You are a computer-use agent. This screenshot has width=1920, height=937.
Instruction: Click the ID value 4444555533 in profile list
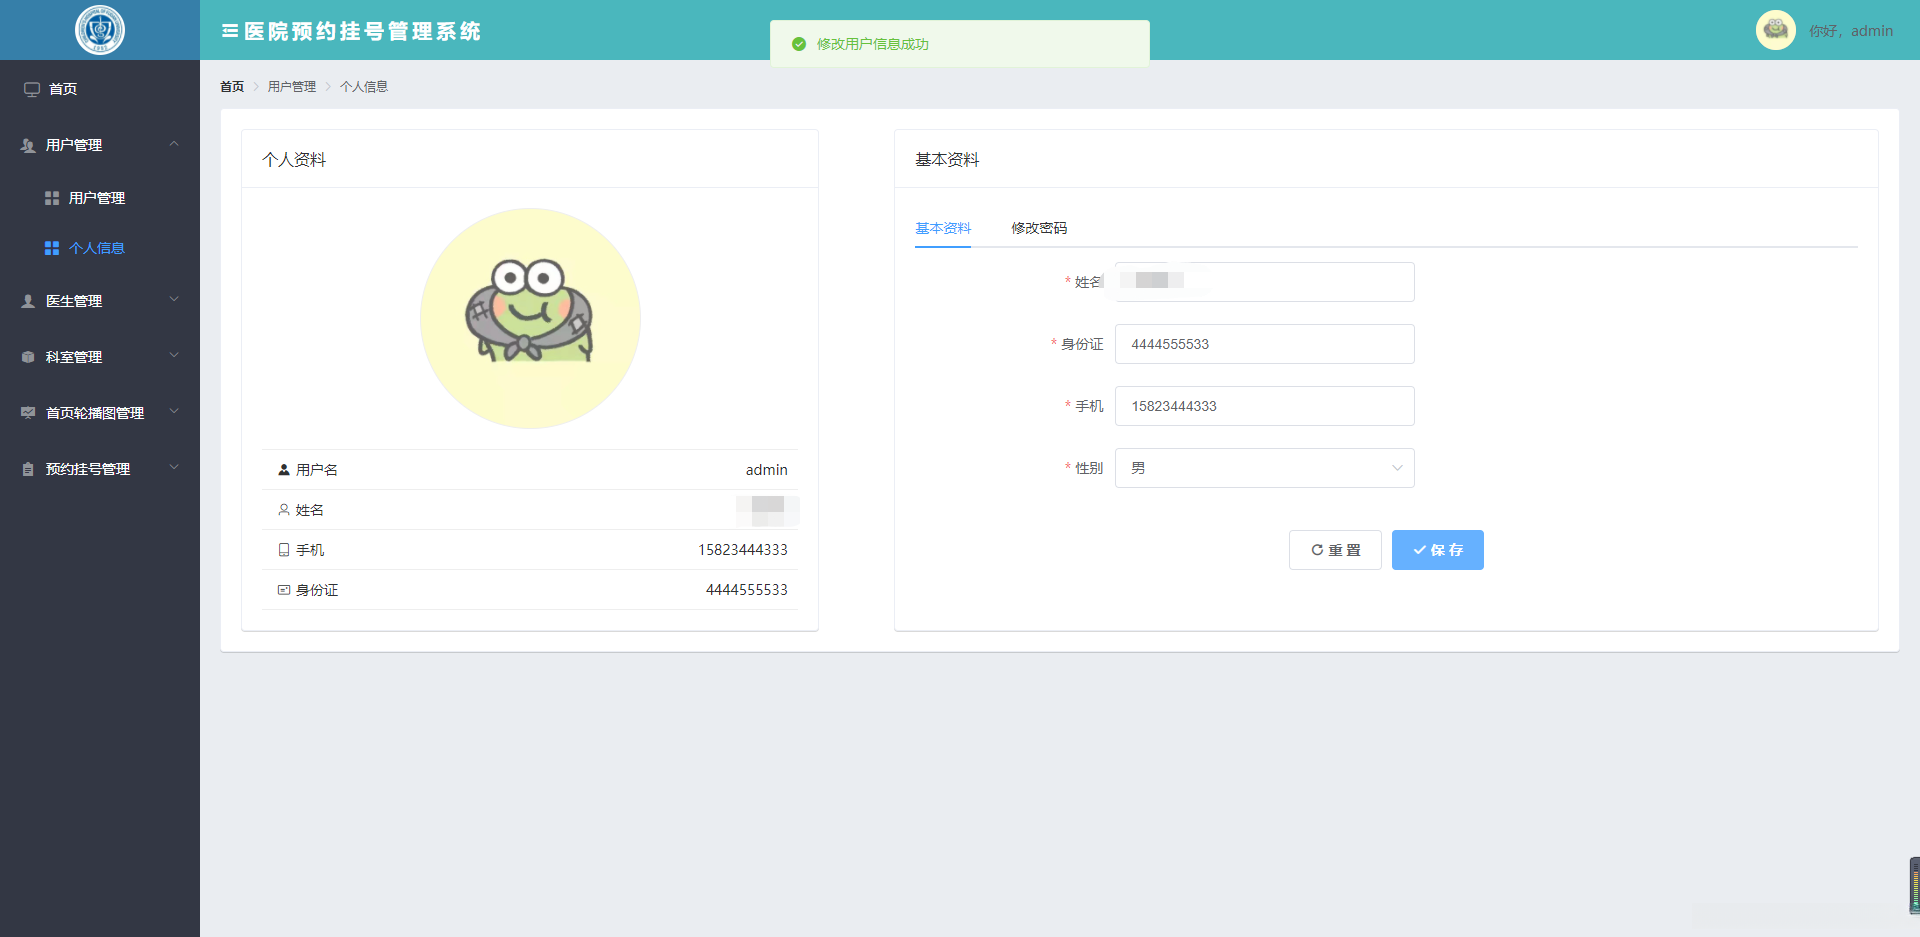point(747,590)
